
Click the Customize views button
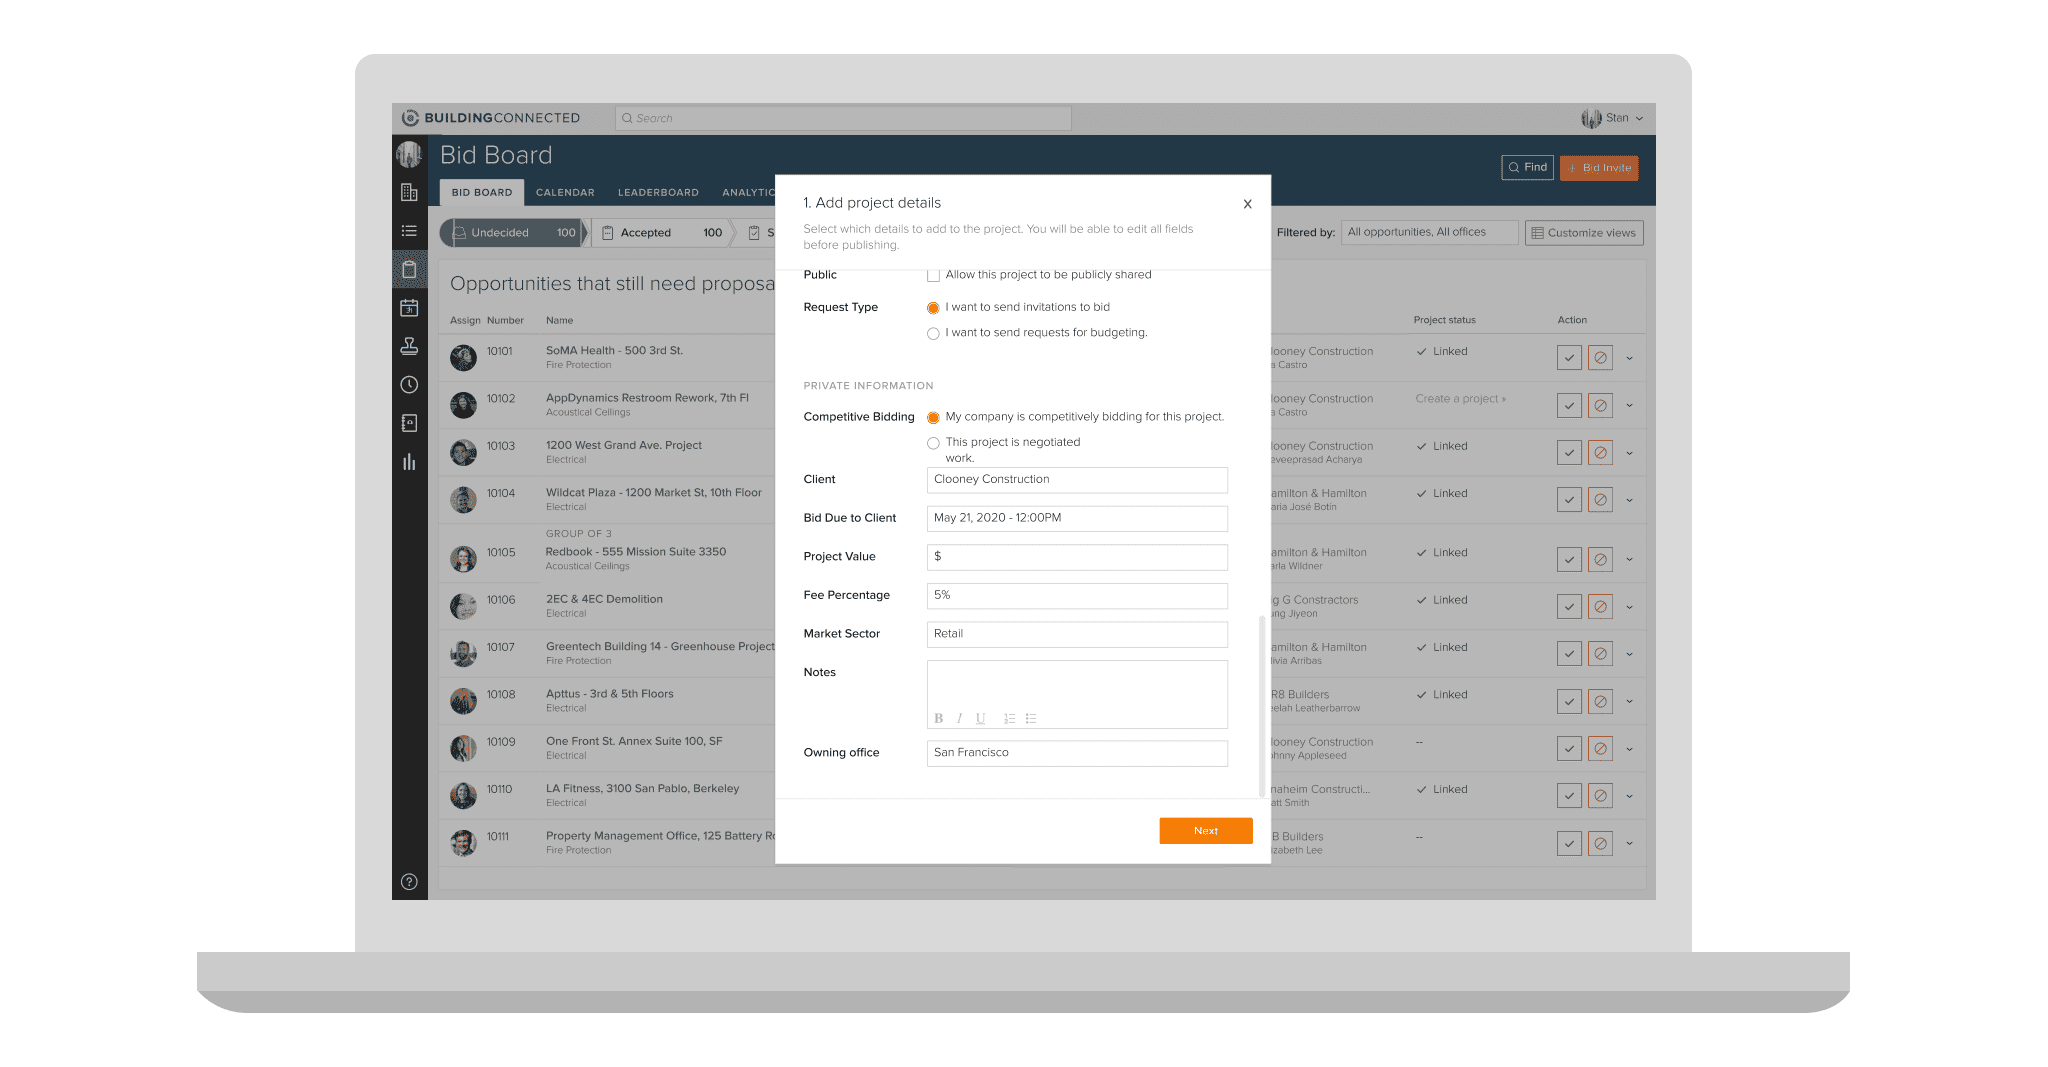coord(1584,233)
